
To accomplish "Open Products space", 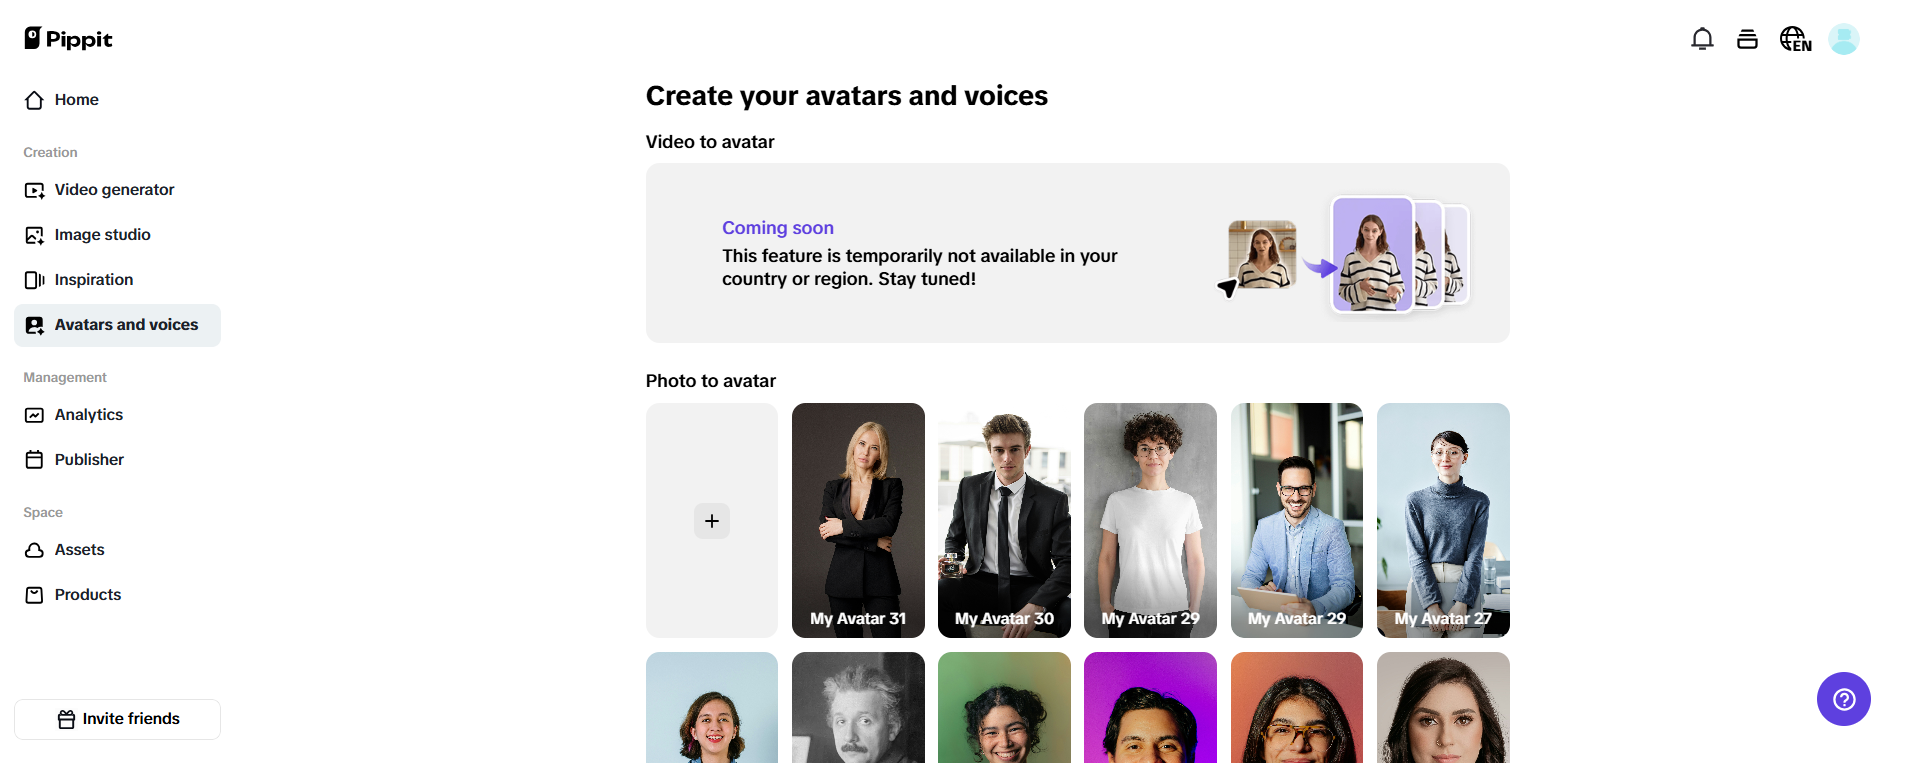I will [x=87, y=595].
